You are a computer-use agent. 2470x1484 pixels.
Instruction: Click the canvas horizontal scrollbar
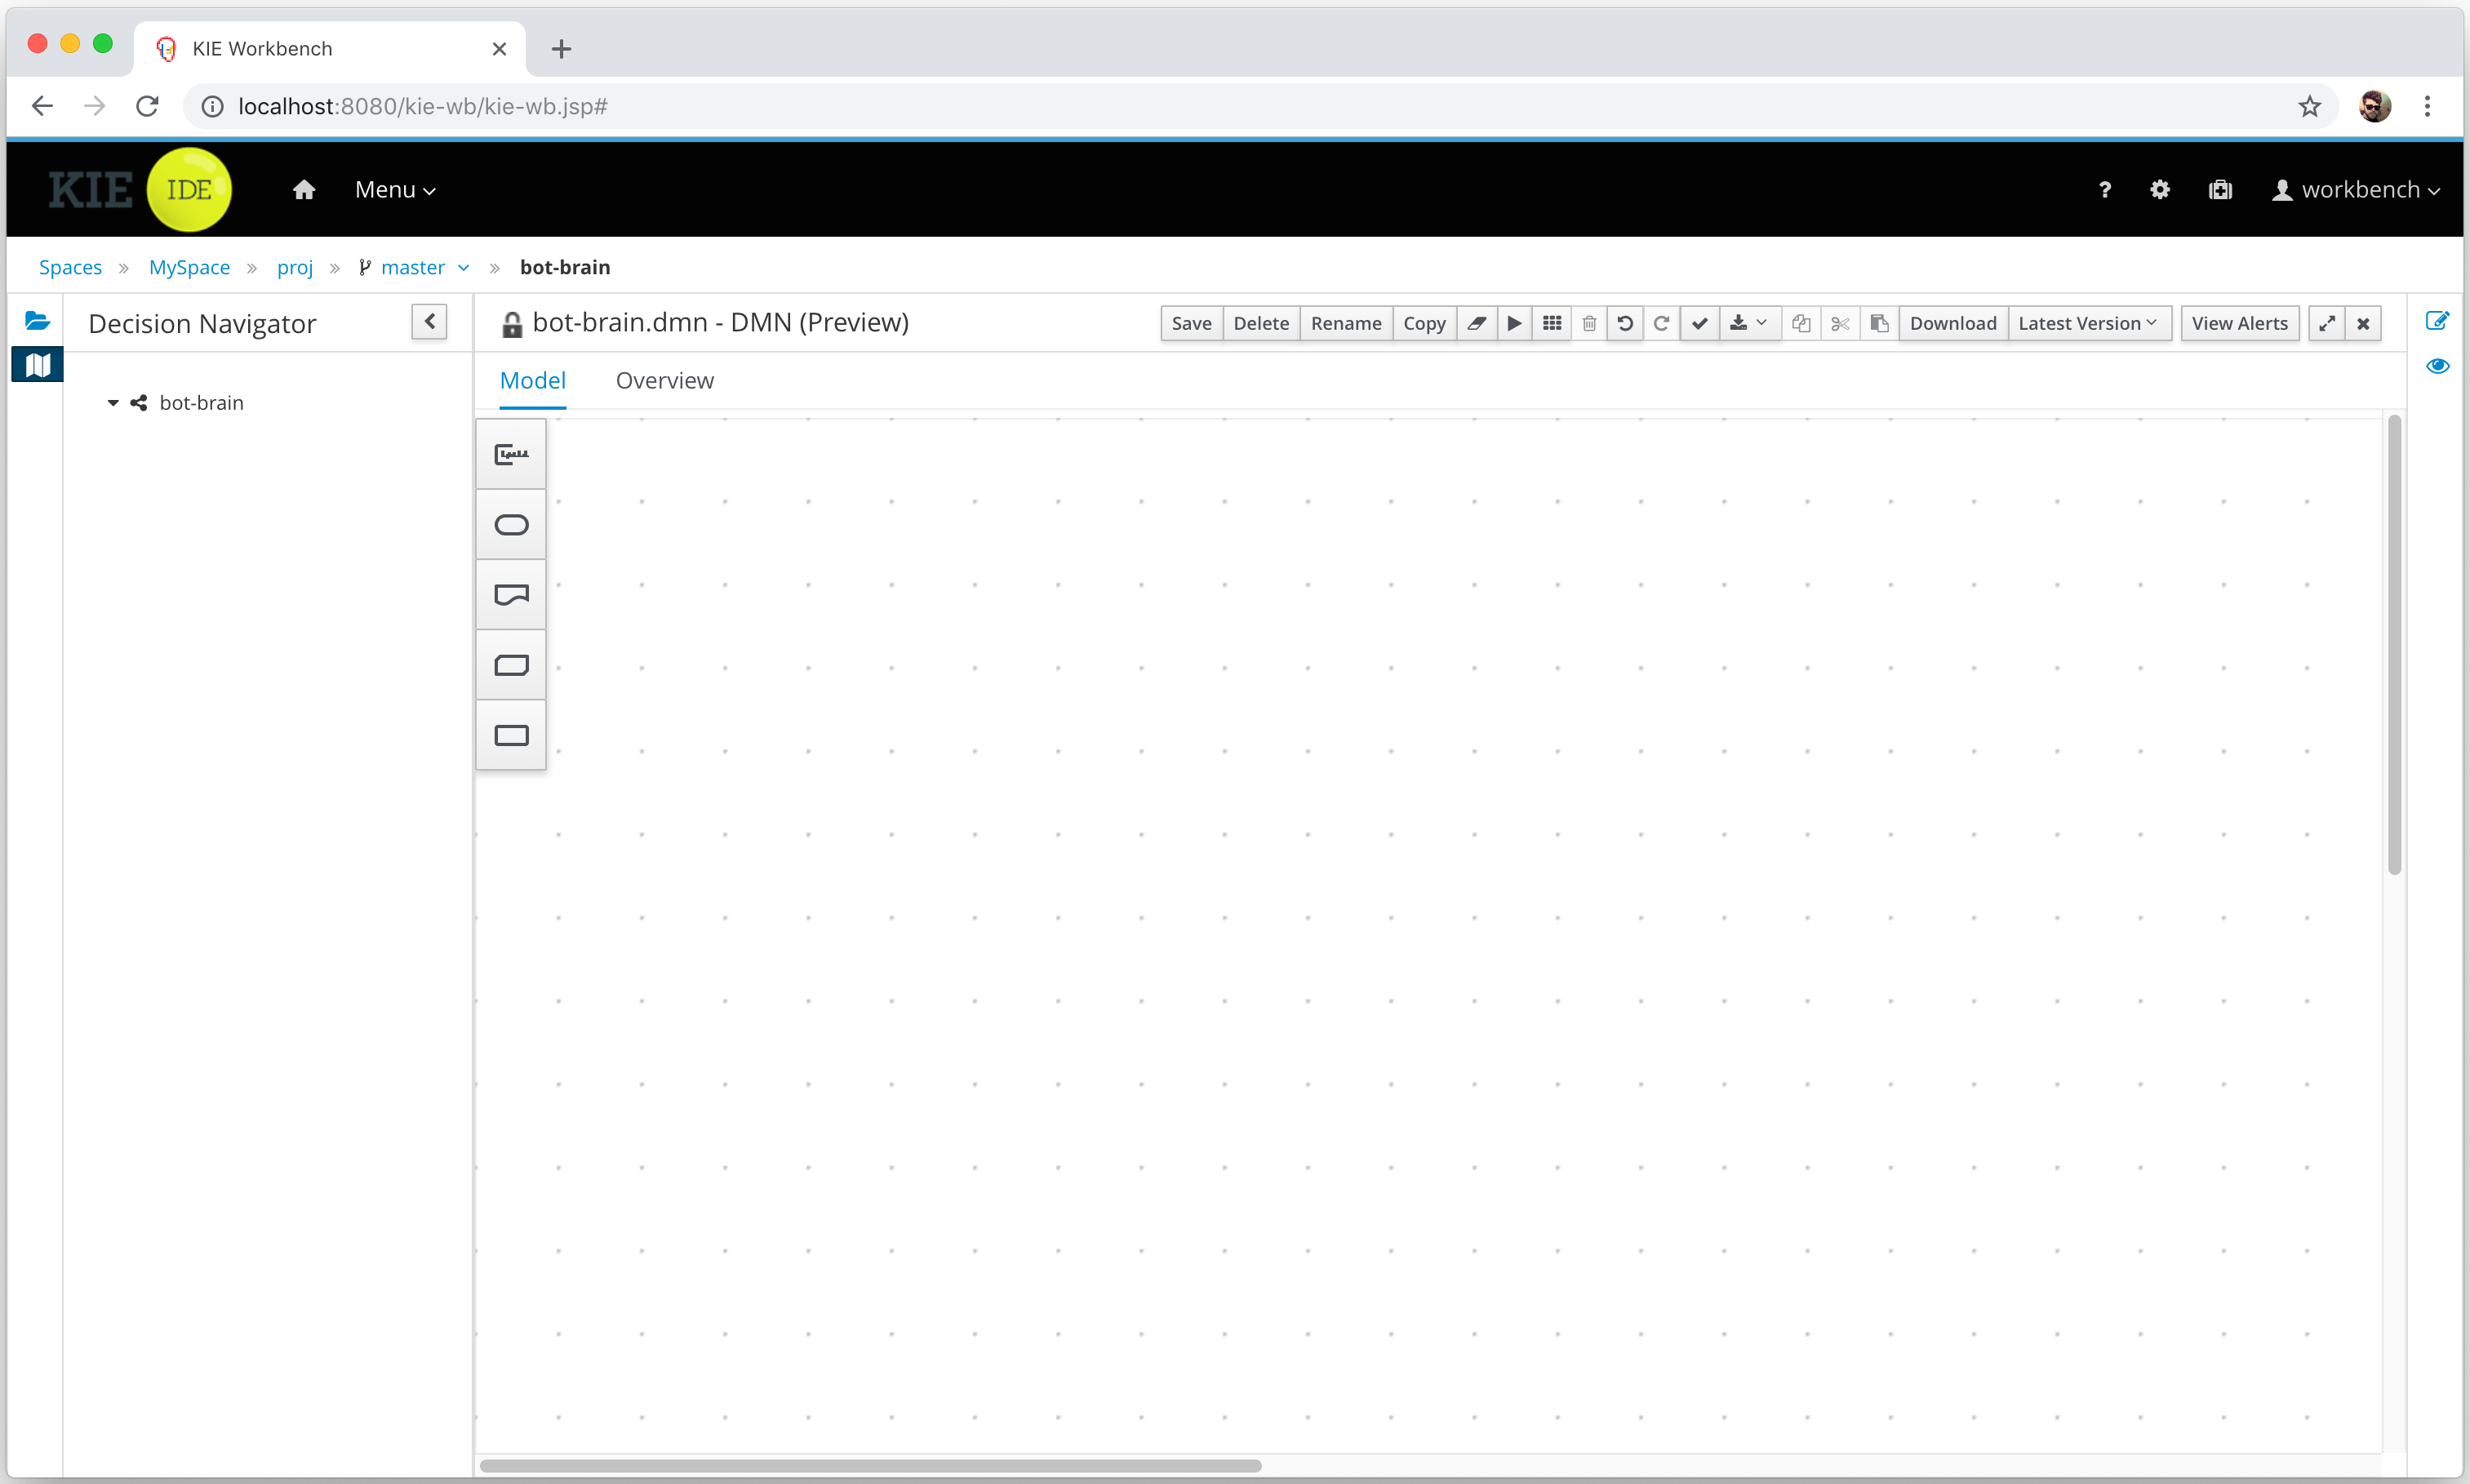[870, 1466]
